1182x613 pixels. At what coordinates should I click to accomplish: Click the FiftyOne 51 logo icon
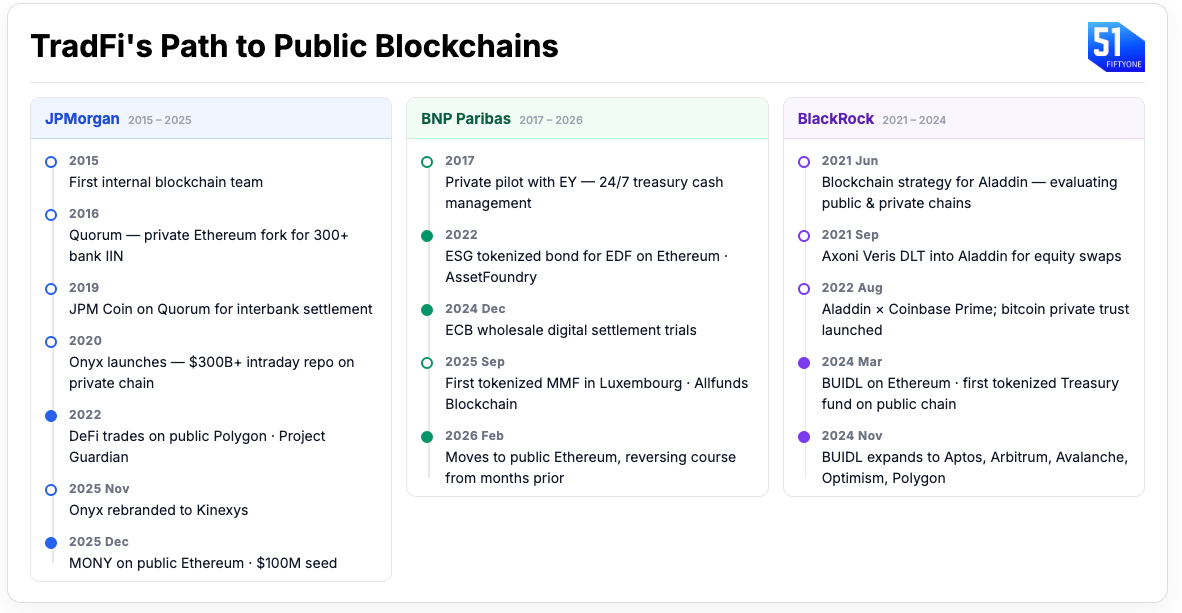(1115, 47)
